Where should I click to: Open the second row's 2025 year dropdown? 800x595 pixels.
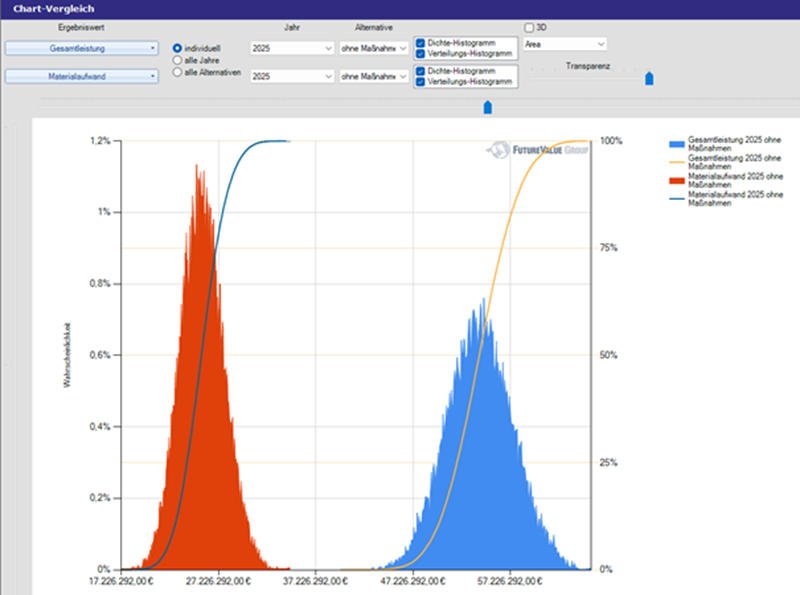tap(292, 77)
